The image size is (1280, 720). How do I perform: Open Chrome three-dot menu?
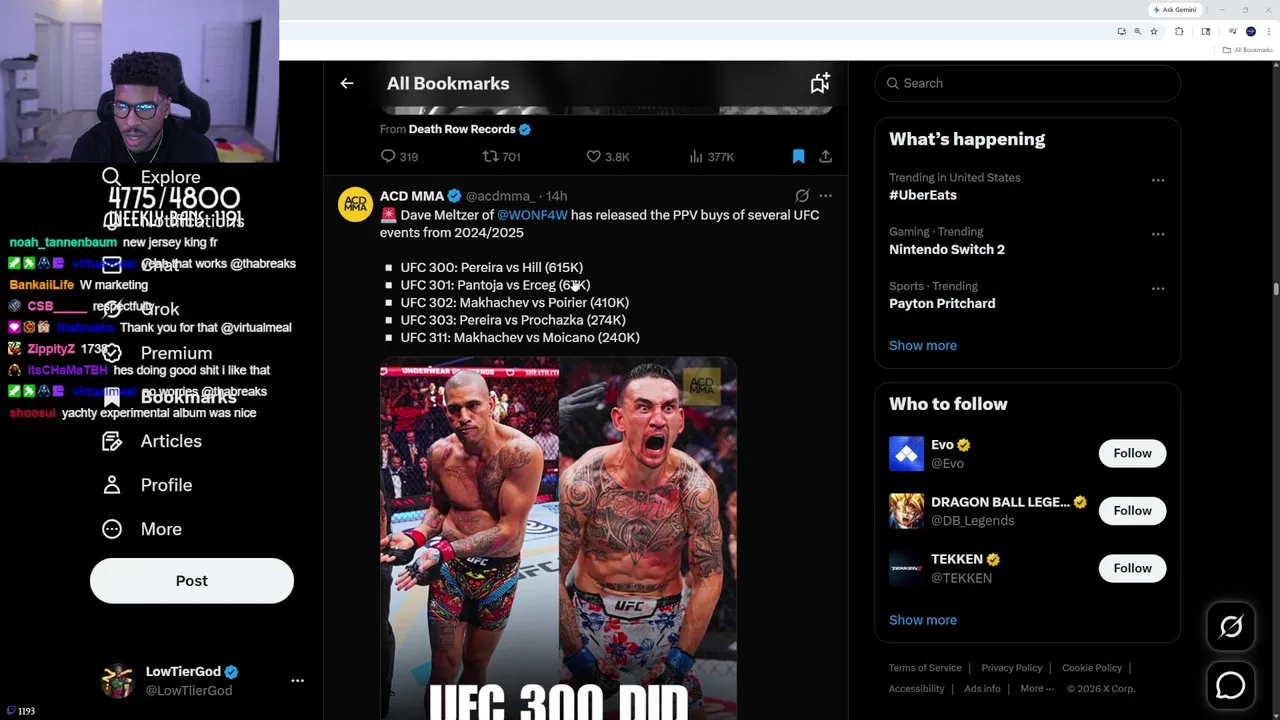(x=1268, y=32)
